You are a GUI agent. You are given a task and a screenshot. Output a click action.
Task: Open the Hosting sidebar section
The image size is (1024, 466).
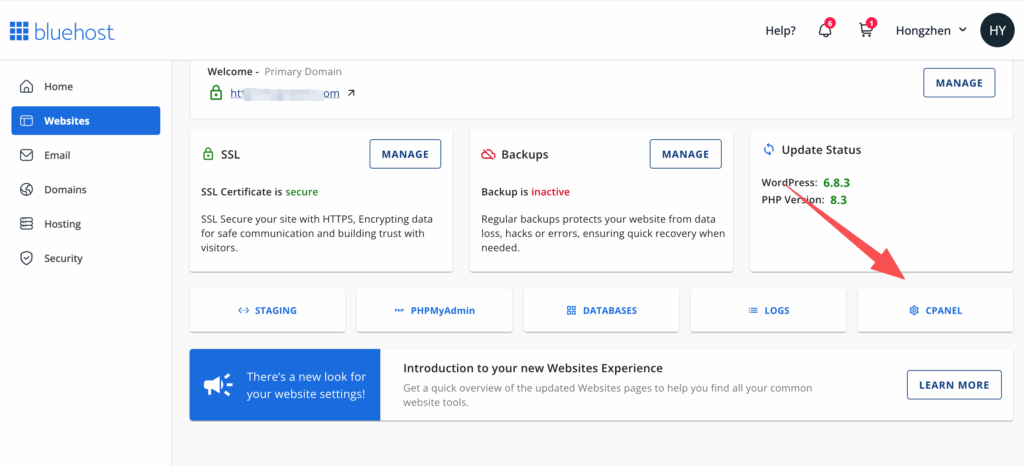(62, 224)
